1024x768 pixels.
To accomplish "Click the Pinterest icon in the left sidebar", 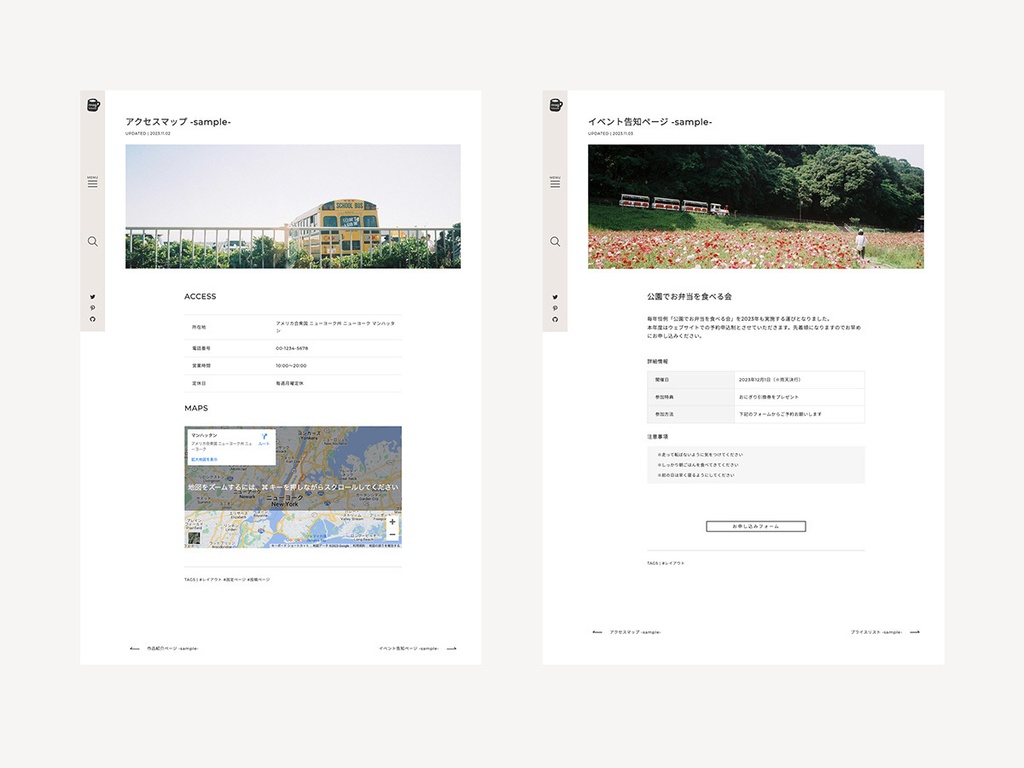I will [x=93, y=308].
